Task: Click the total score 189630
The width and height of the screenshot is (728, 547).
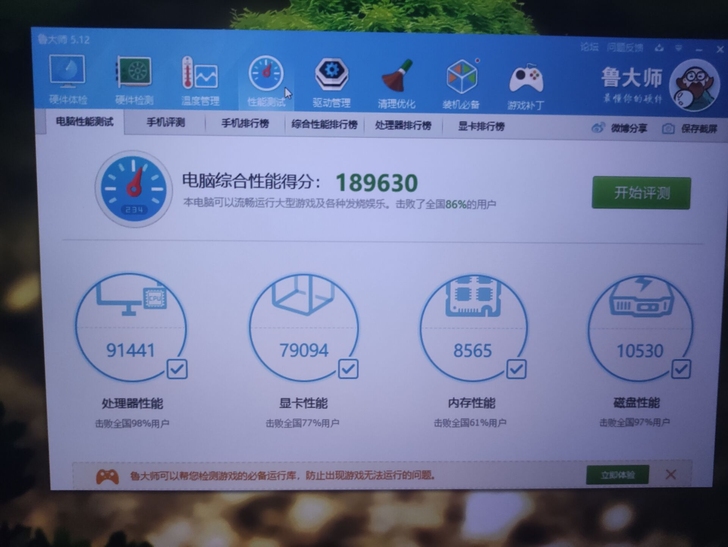Action: [x=377, y=182]
